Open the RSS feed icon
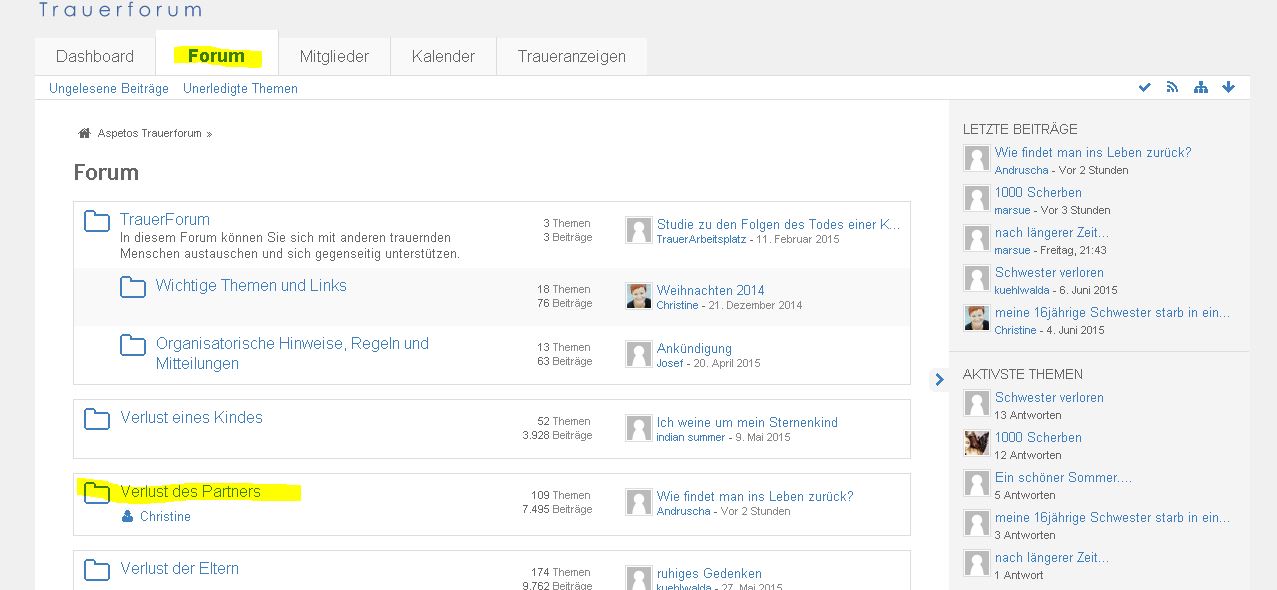The height and width of the screenshot is (590, 1277). 1172,88
